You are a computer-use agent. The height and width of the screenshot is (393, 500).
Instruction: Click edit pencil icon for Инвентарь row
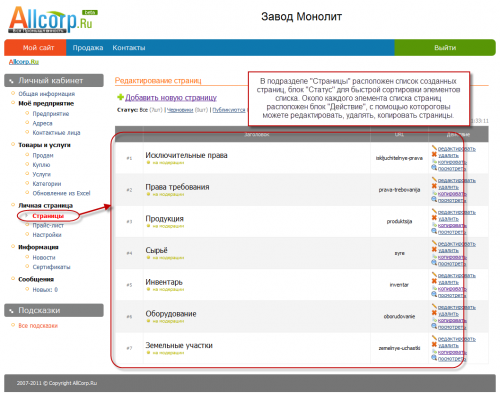tap(434, 274)
